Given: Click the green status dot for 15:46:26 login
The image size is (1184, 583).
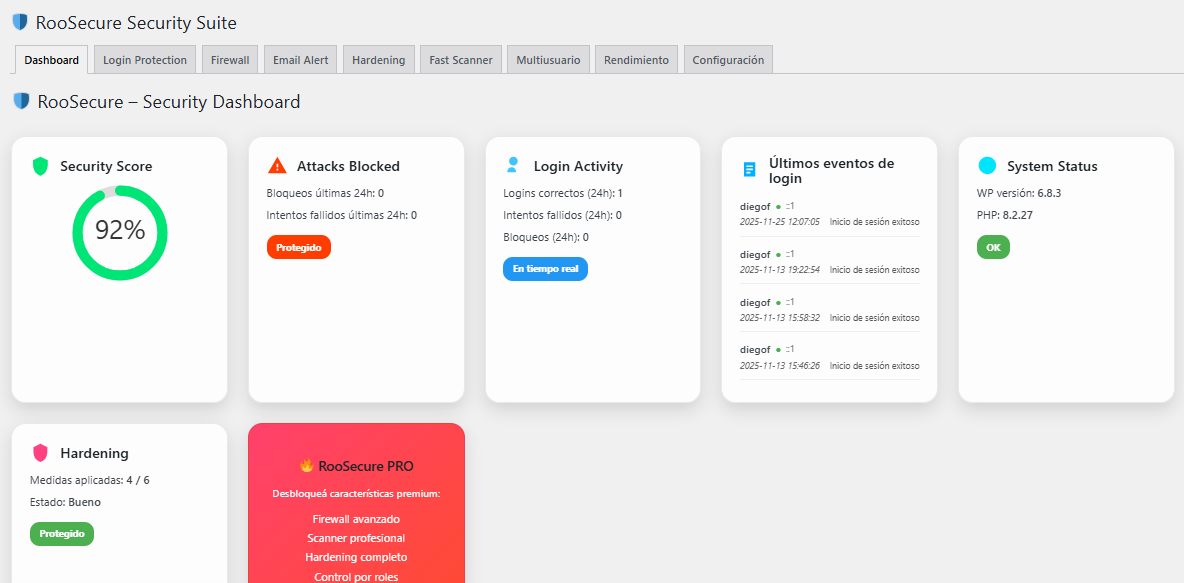Looking at the screenshot, I should (779, 350).
